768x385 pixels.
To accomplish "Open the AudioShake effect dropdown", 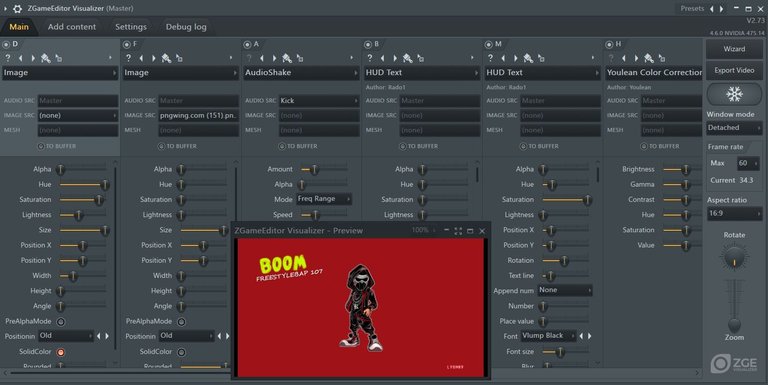I will coord(302,73).
